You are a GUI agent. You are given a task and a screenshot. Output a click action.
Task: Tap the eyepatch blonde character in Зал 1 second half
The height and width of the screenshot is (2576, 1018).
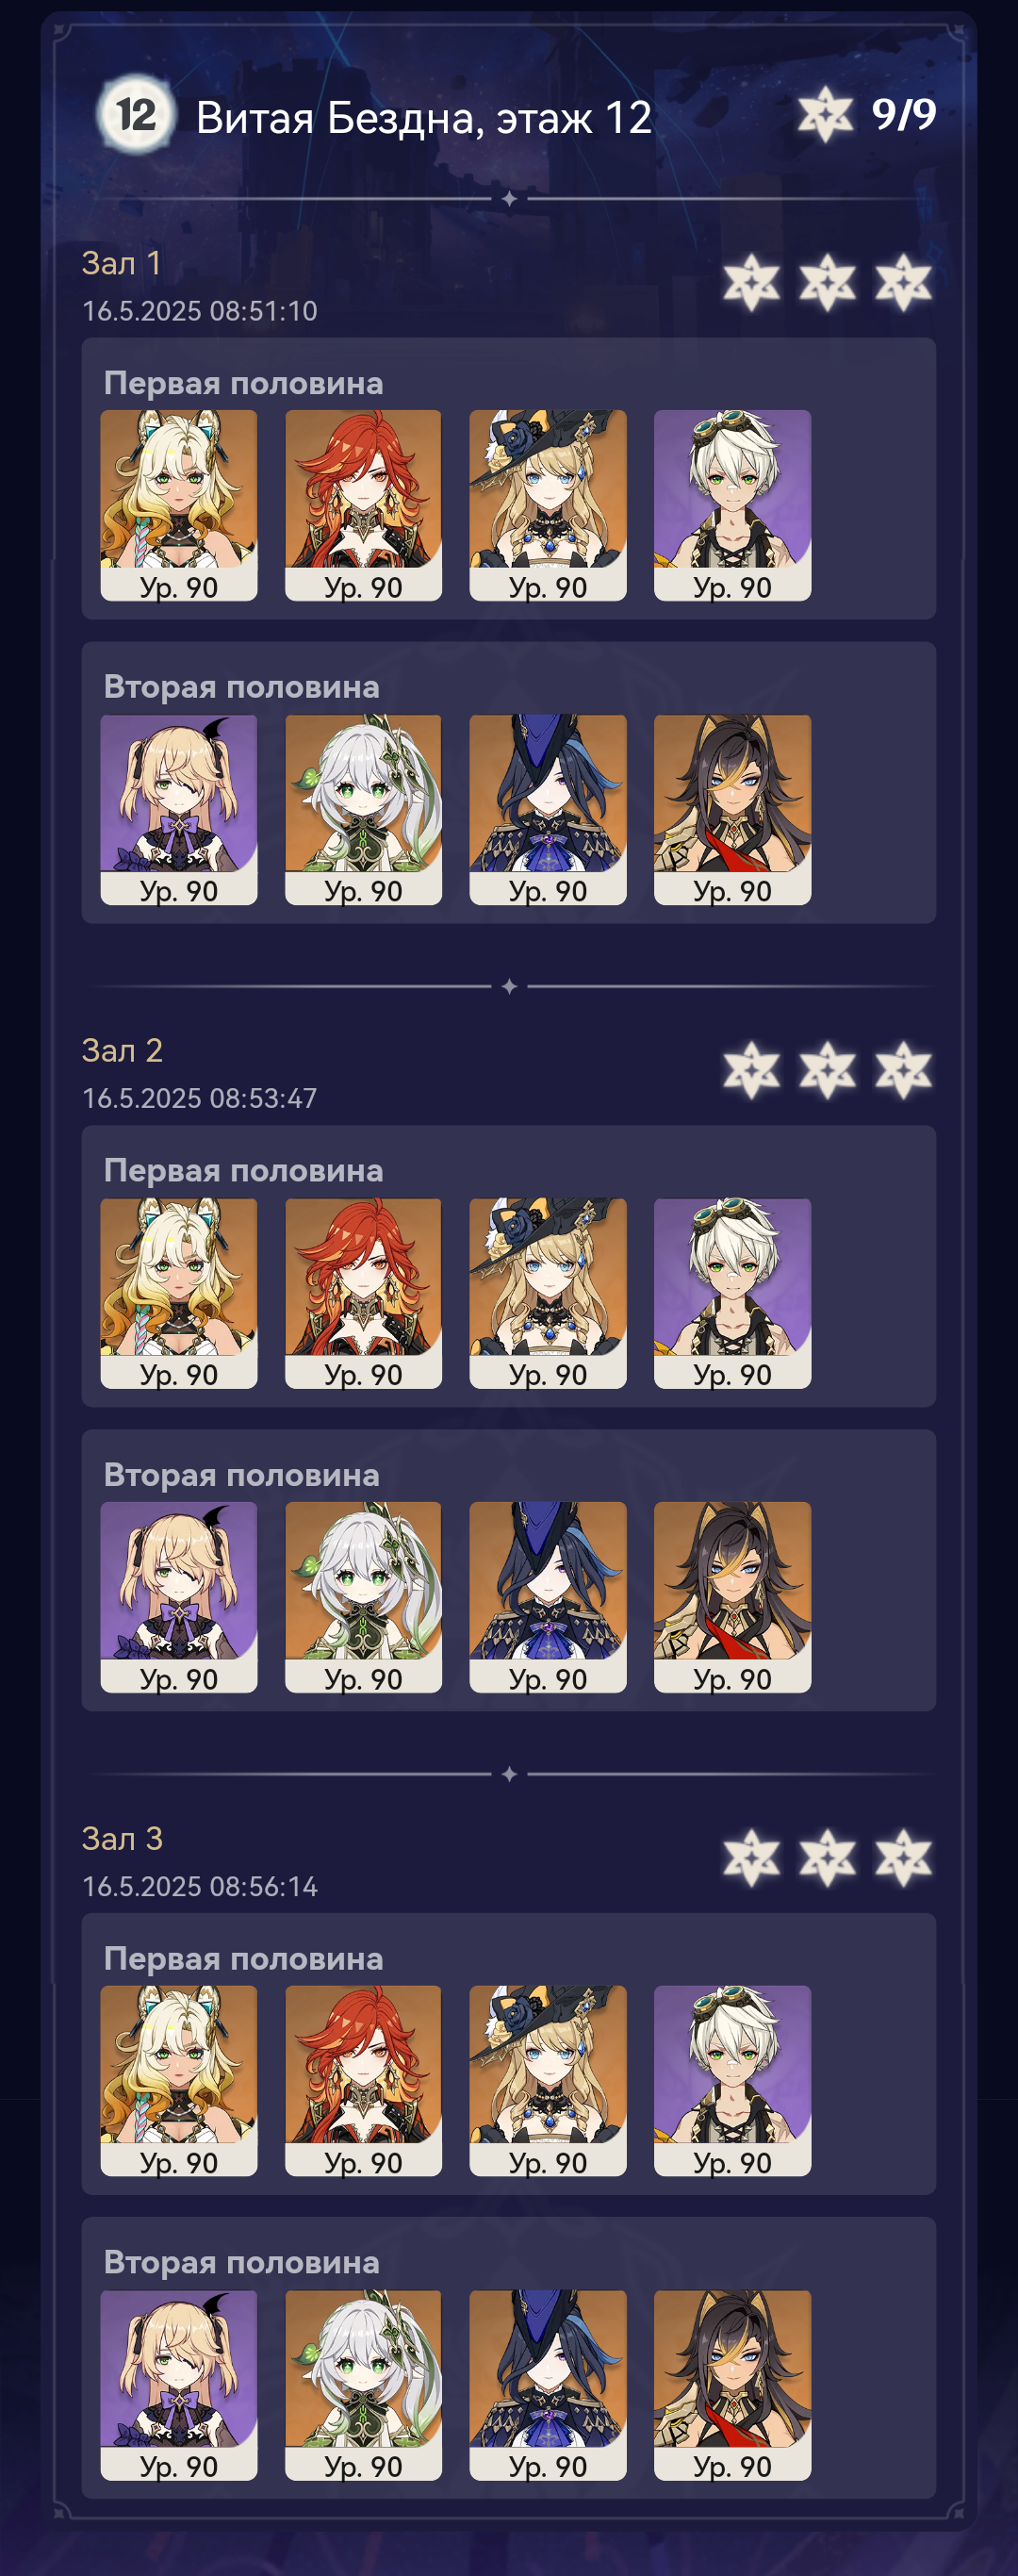(x=179, y=809)
